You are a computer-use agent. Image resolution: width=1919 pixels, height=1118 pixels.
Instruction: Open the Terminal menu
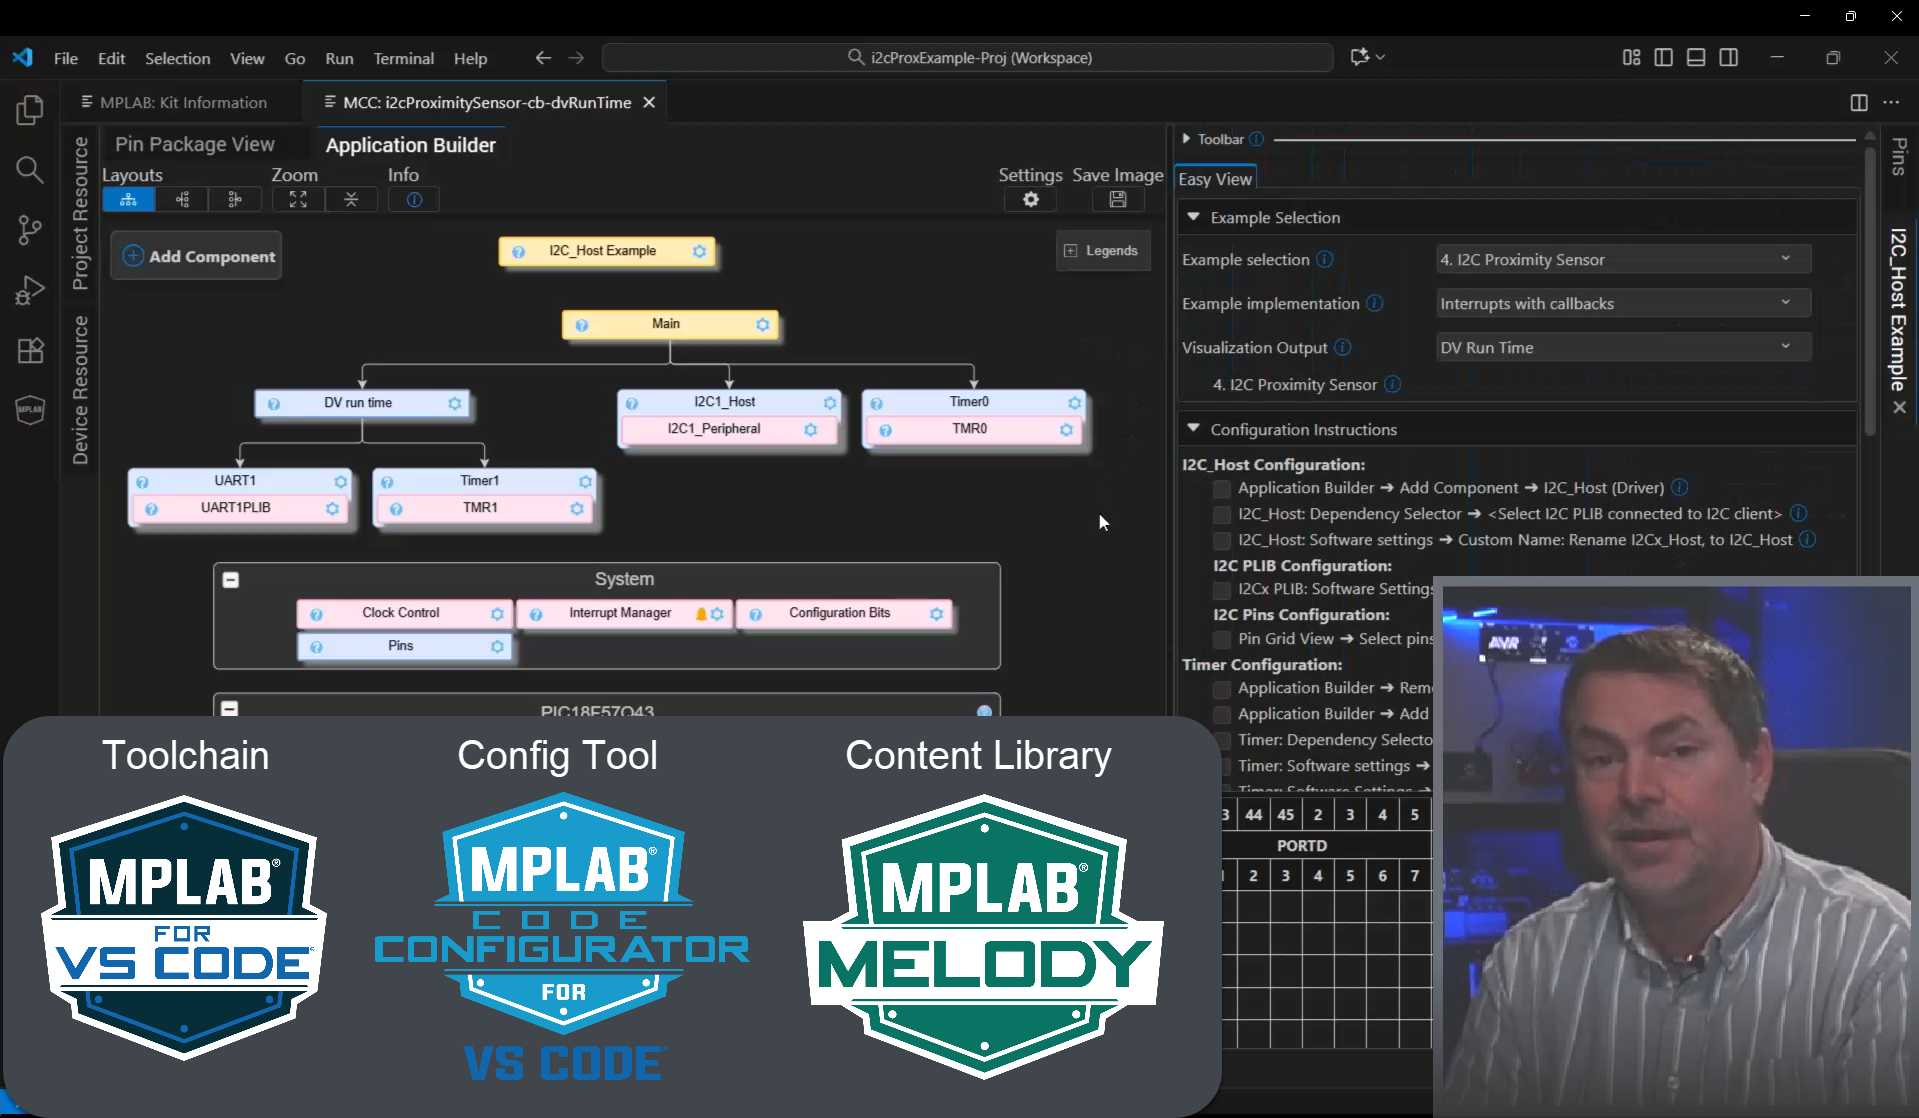pos(403,58)
